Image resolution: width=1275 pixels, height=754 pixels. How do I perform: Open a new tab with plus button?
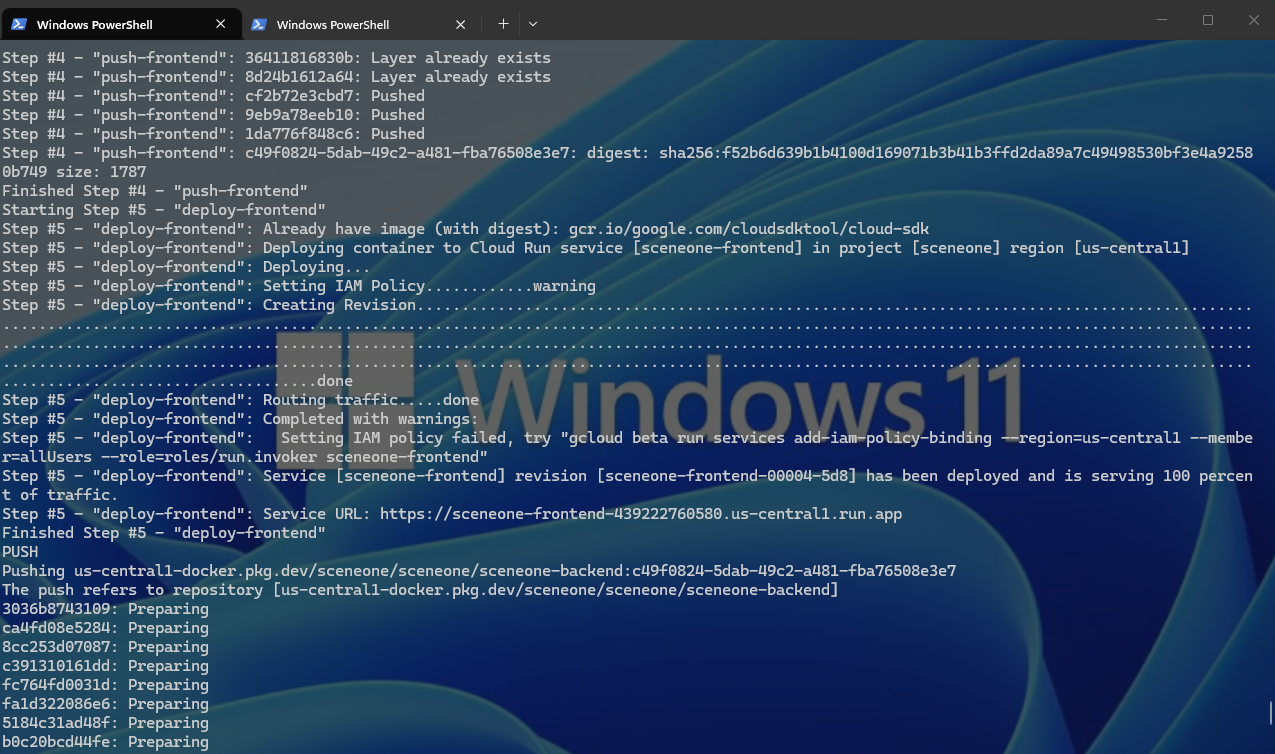pyautogui.click(x=503, y=24)
